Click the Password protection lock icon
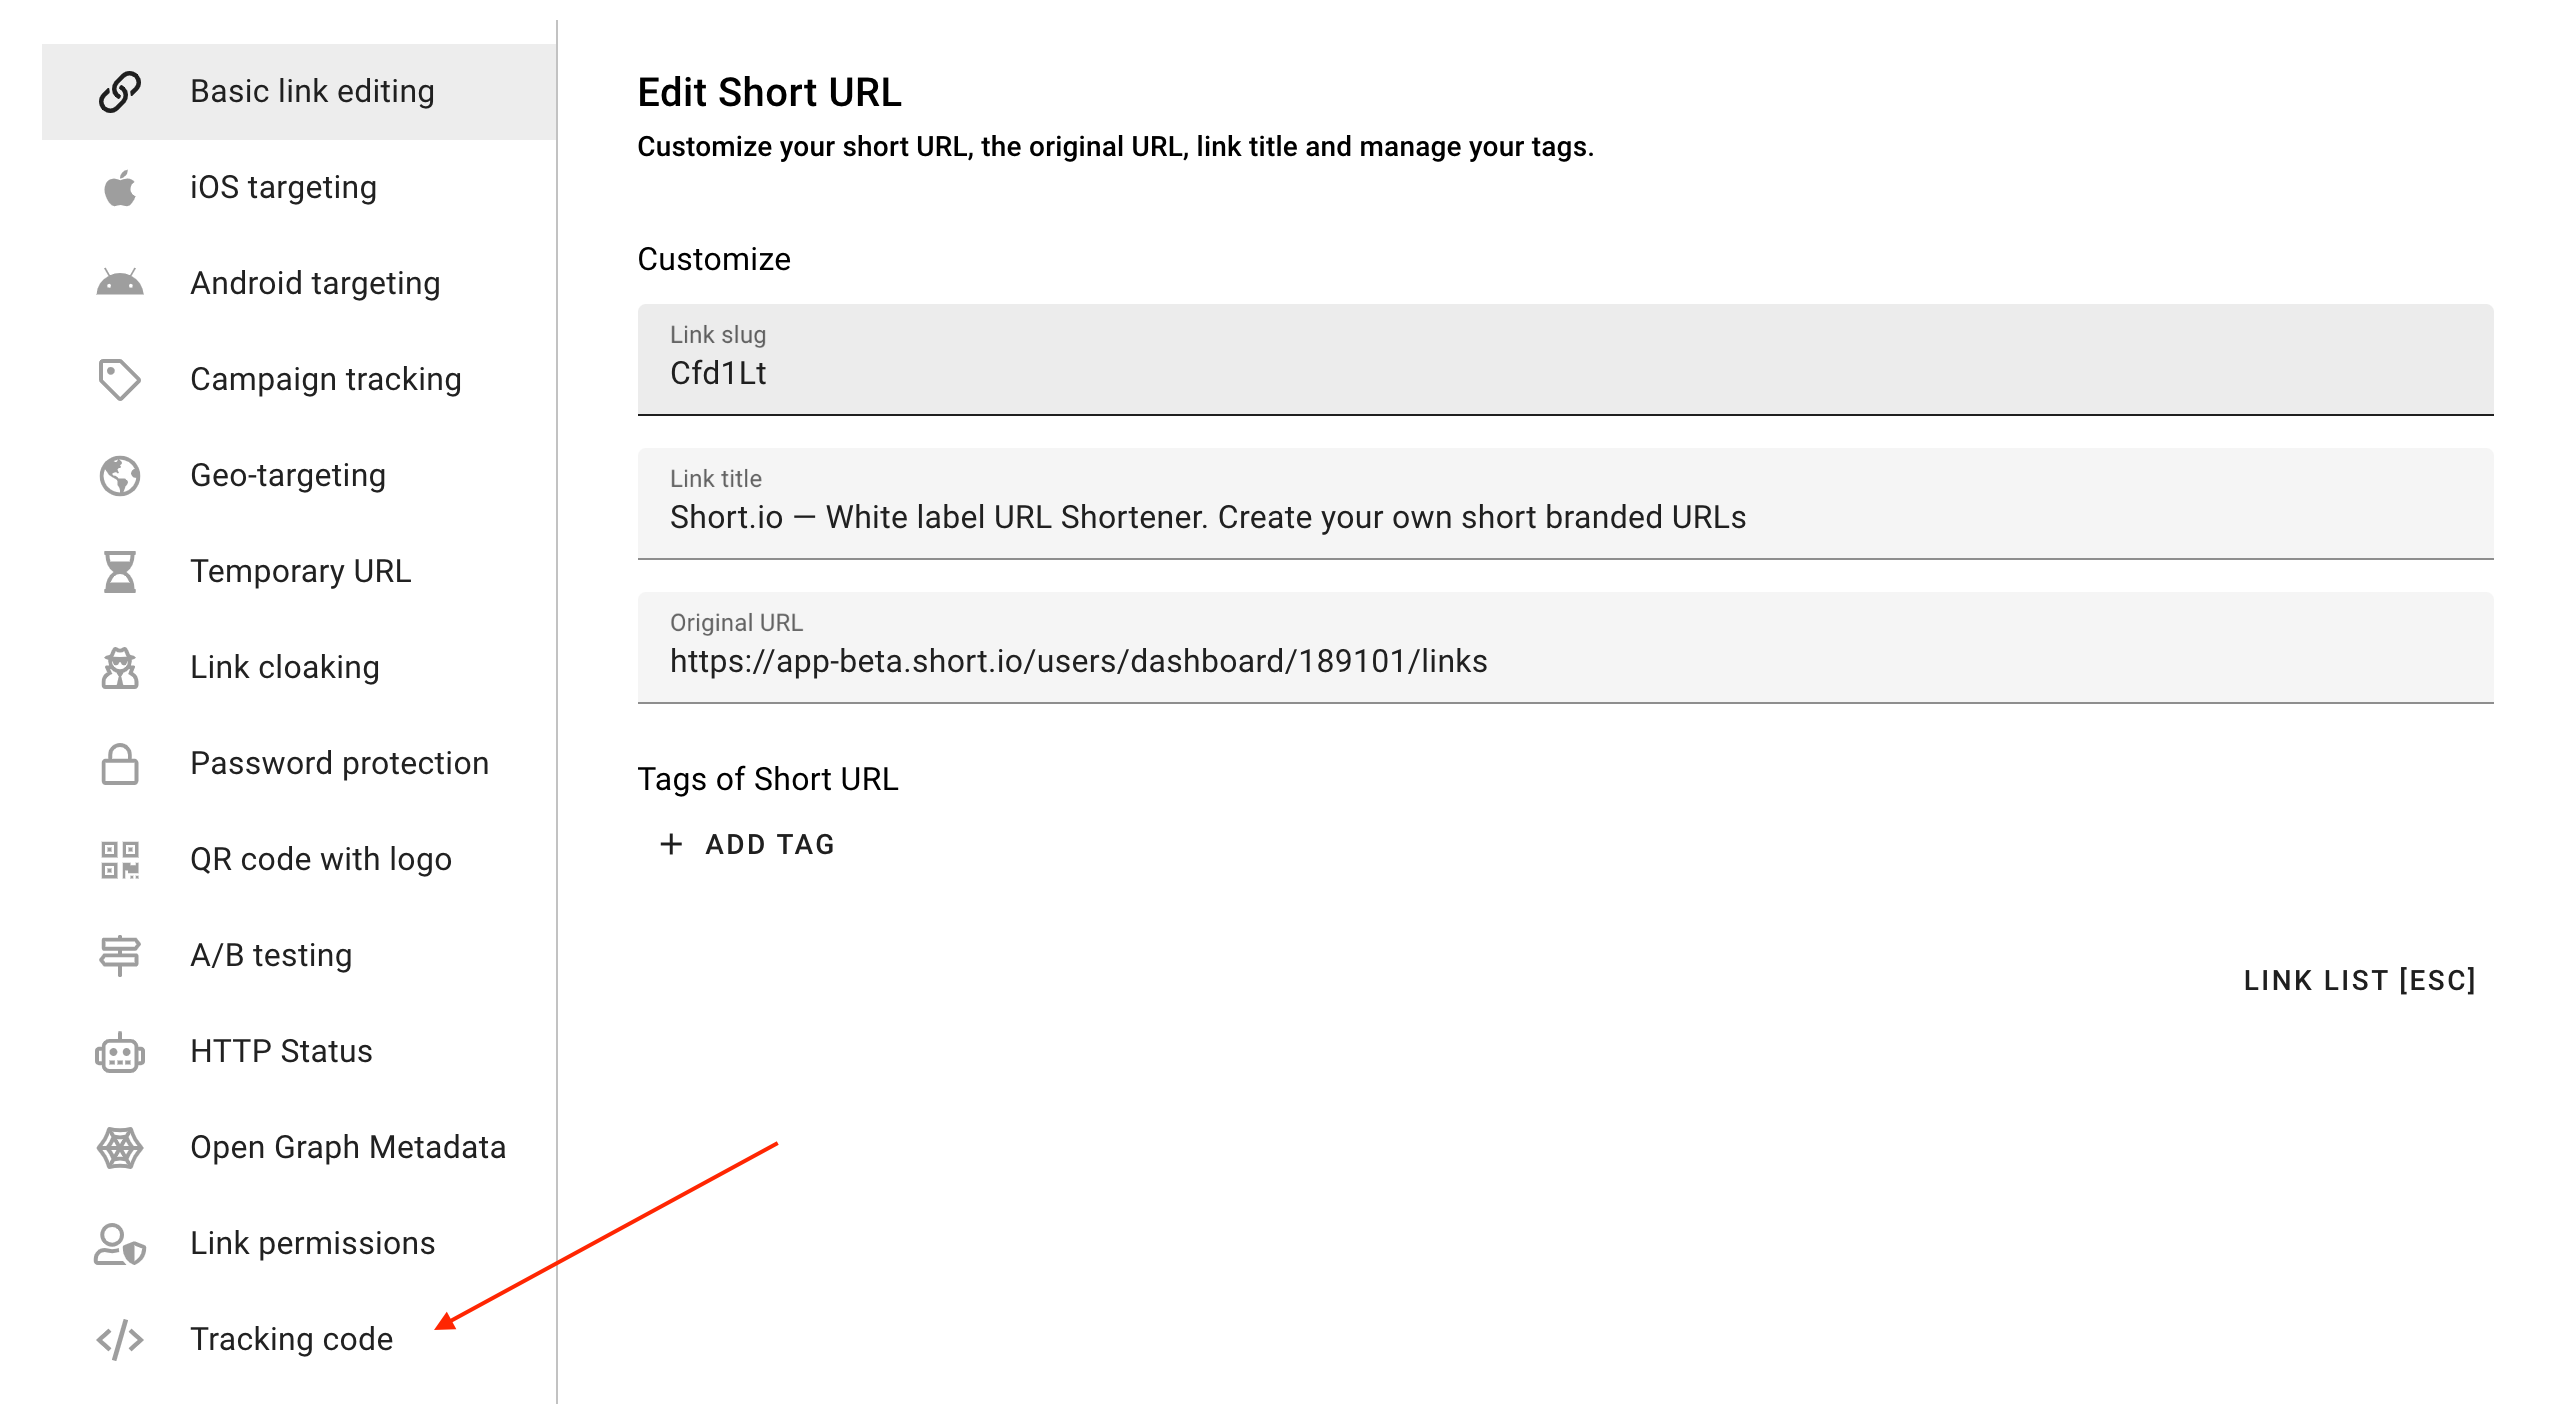2556x1406 pixels. click(x=120, y=764)
